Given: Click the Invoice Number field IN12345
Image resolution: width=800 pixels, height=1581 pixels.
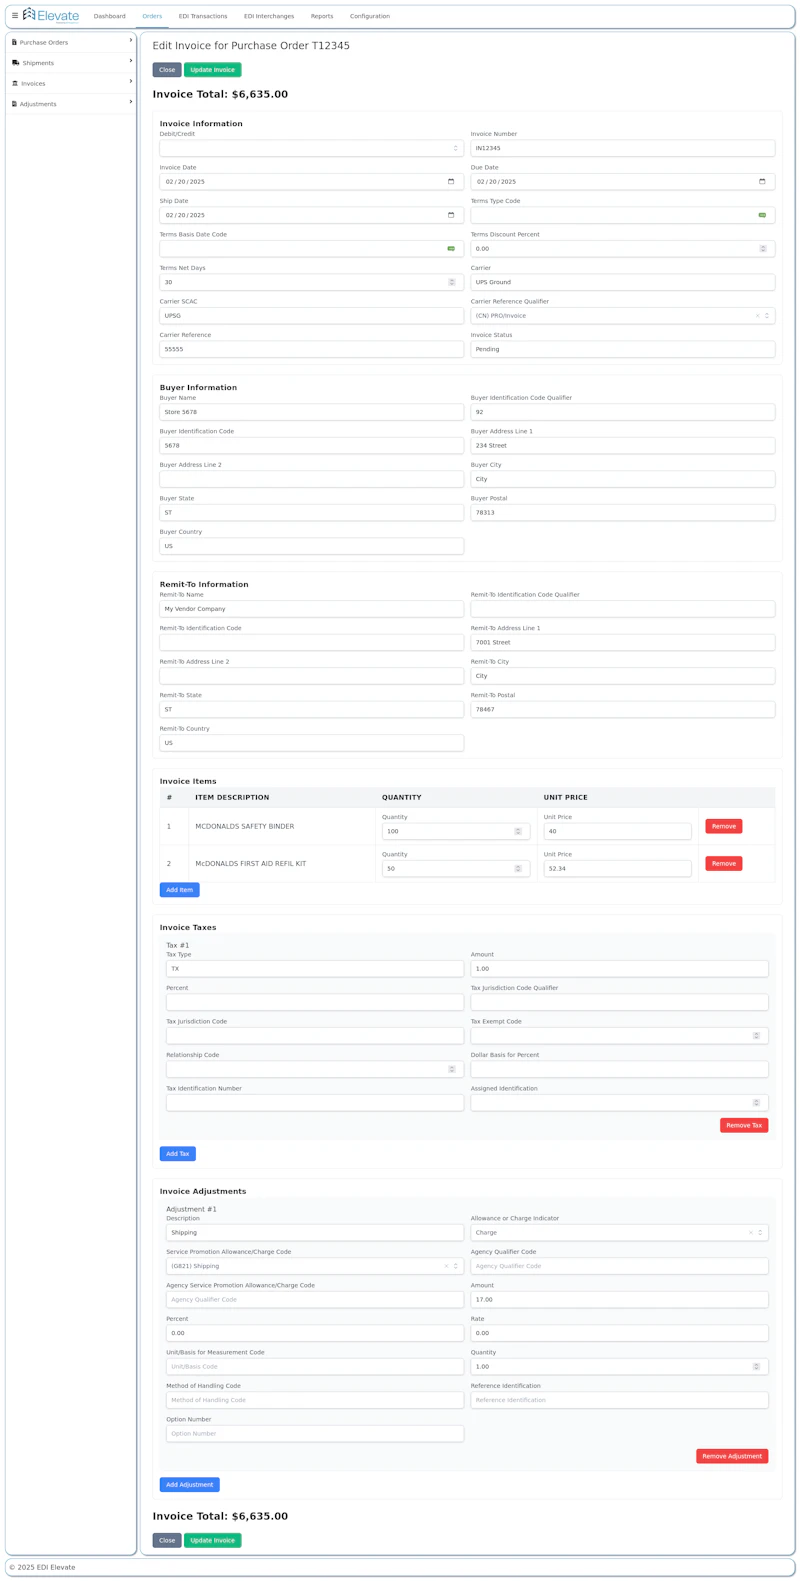Looking at the screenshot, I should 623,148.
